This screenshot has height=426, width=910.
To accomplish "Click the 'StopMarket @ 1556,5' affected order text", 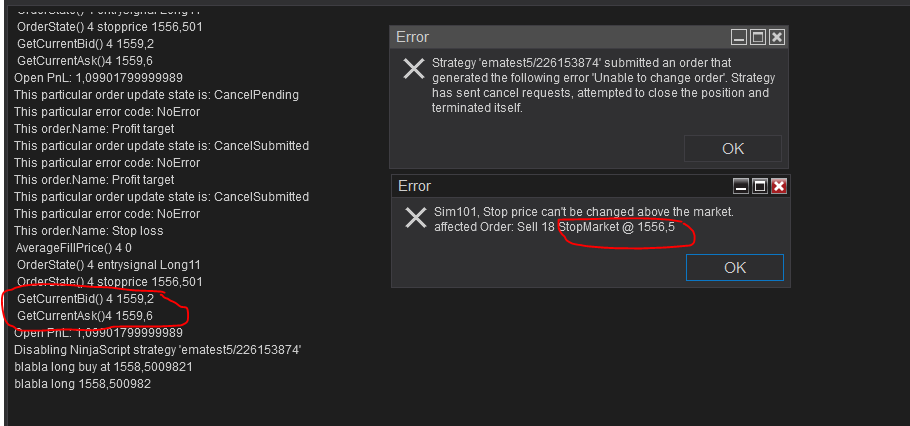I will coord(616,227).
